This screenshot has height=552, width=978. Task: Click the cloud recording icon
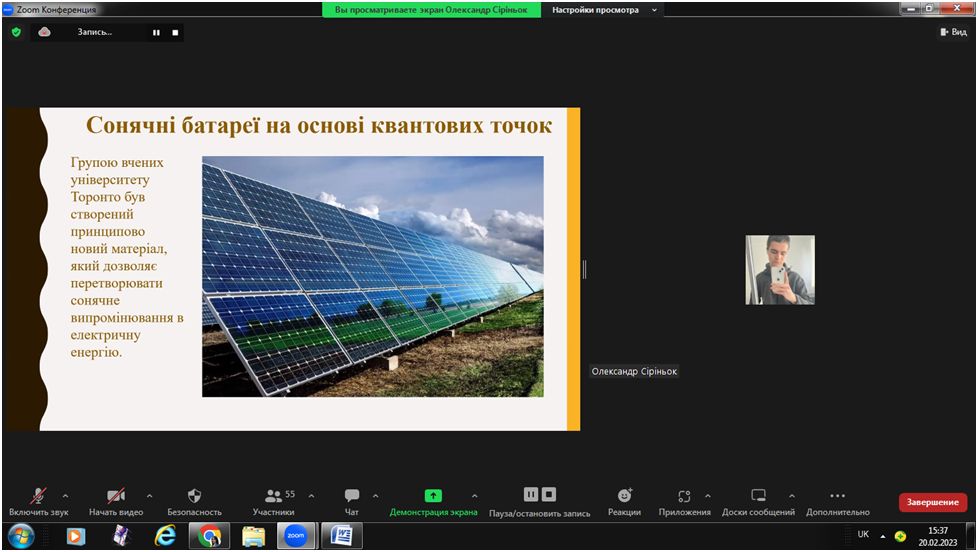pos(44,32)
